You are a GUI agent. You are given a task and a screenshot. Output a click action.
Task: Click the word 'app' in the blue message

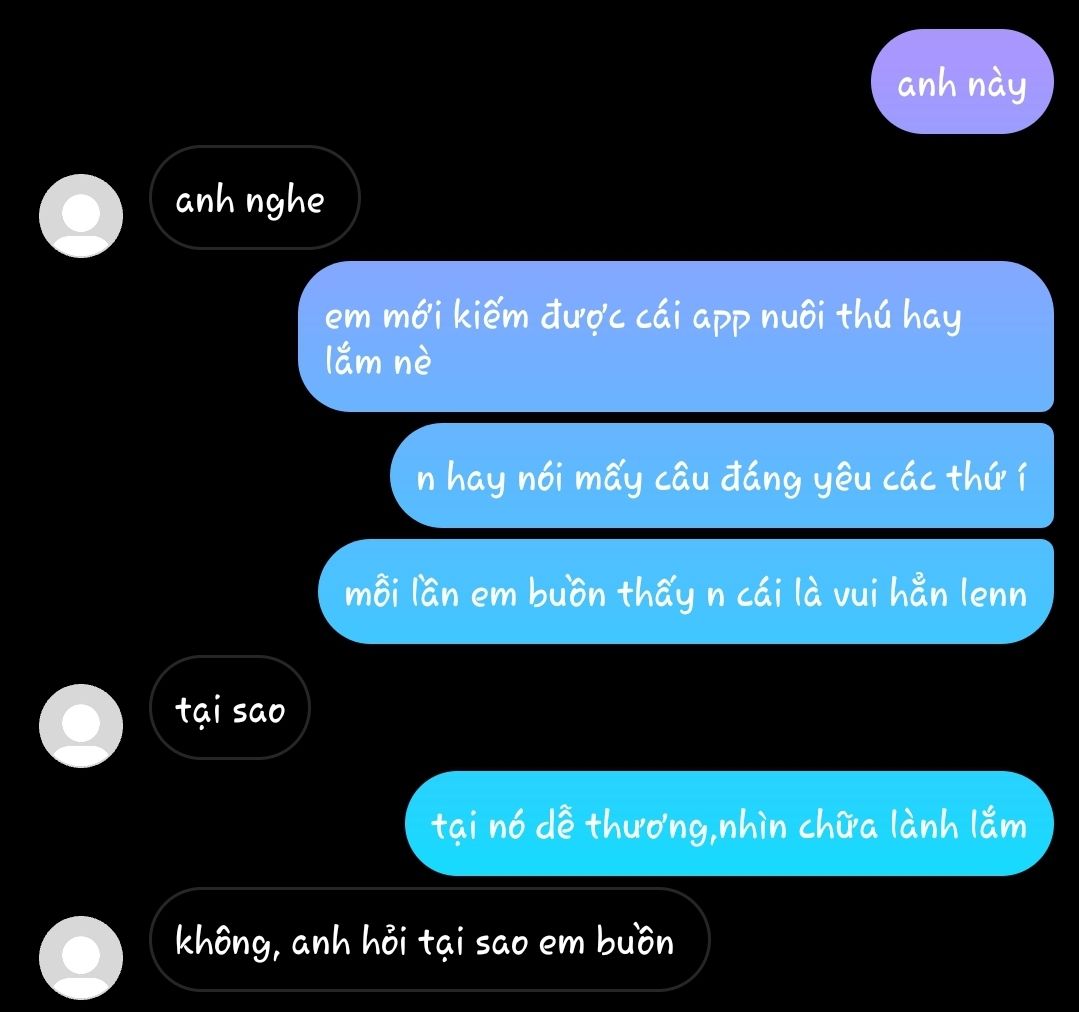coord(721,320)
